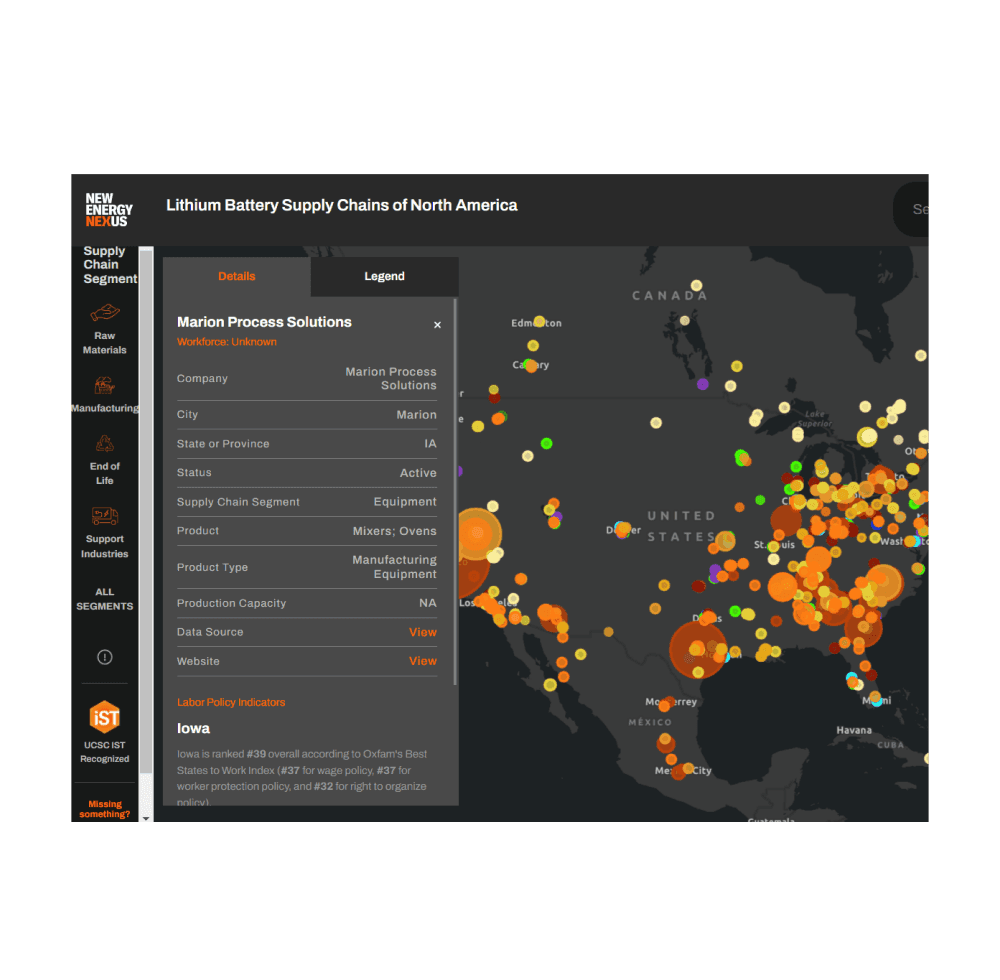The width and height of the screenshot is (1000, 980).
Task: Click the marker near Edmonton
Action: pyautogui.click(x=539, y=321)
